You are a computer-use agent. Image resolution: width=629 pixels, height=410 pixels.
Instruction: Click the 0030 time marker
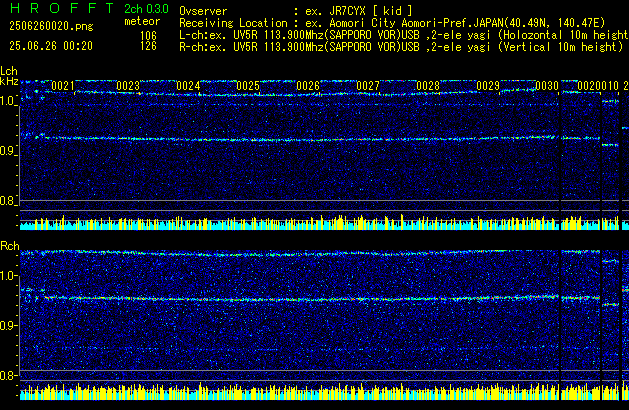(x=547, y=86)
